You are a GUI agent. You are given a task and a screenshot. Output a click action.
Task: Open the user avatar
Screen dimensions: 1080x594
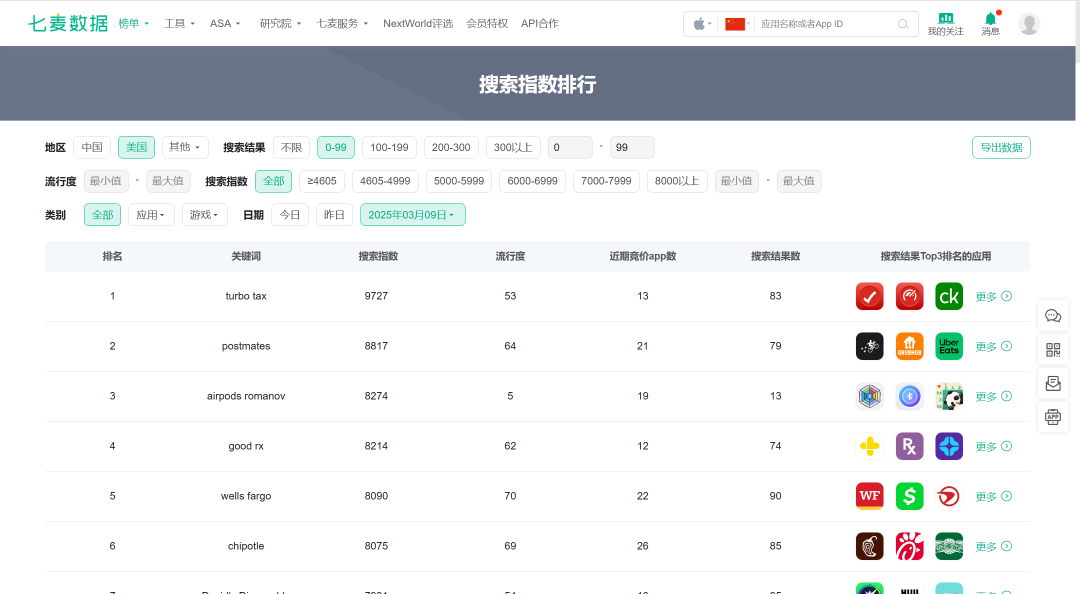click(x=1029, y=23)
